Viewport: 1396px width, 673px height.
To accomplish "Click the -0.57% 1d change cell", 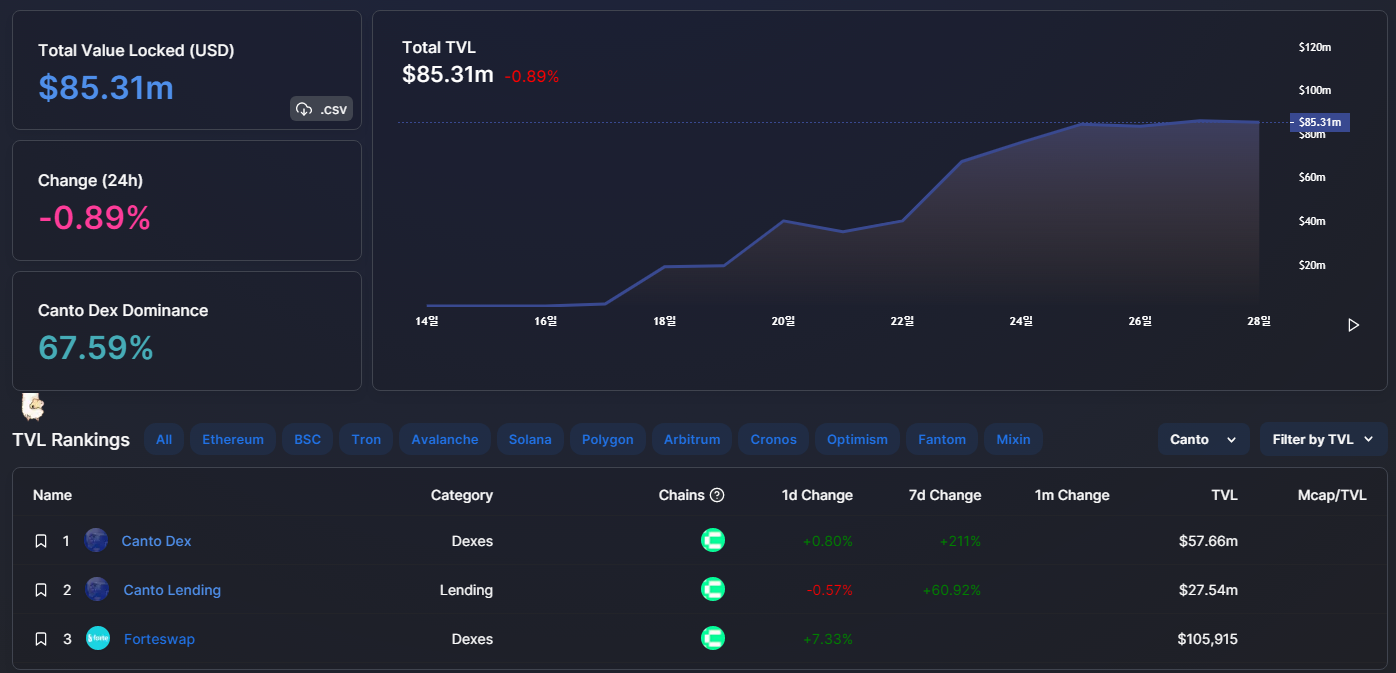I will pos(829,590).
